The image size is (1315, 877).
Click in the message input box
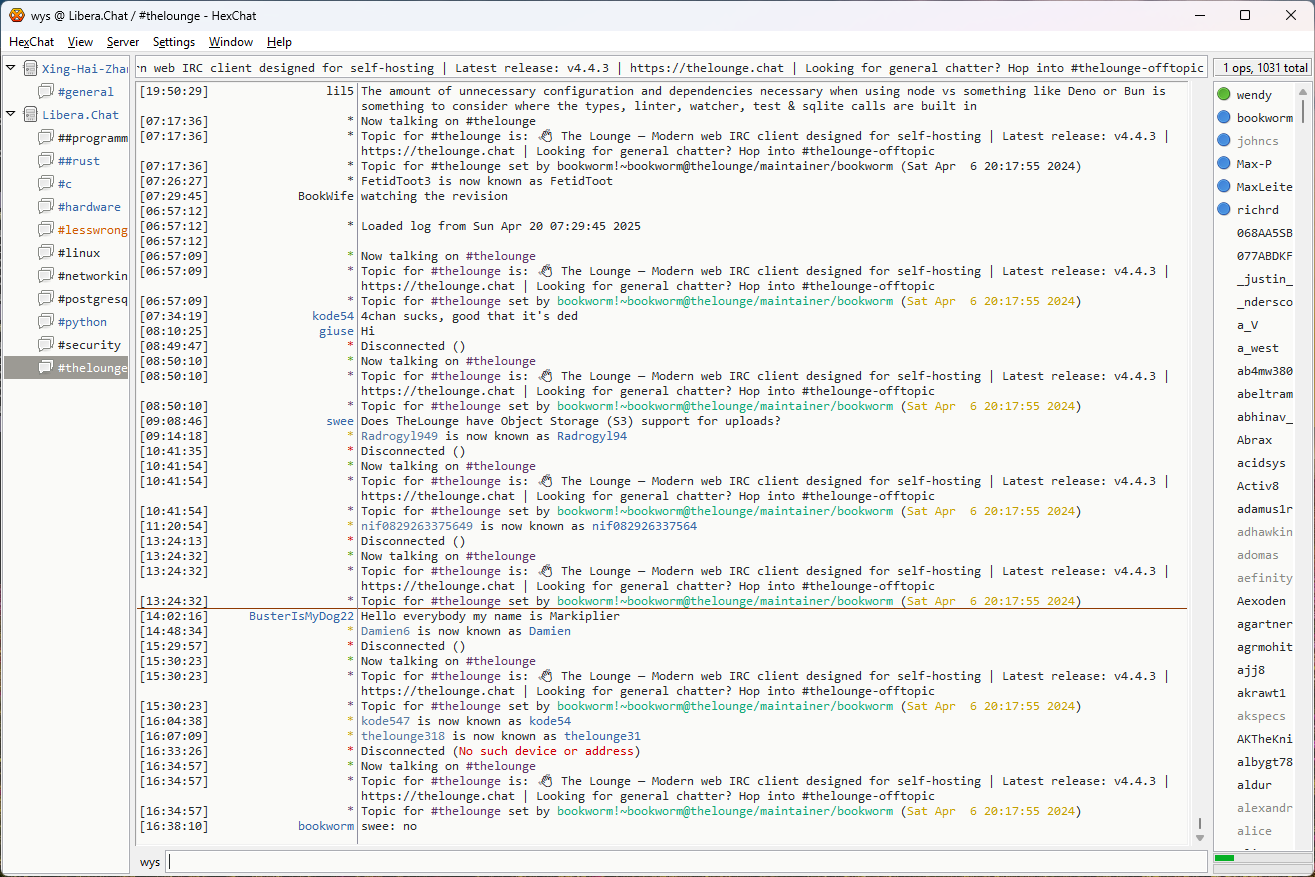(x=685, y=861)
